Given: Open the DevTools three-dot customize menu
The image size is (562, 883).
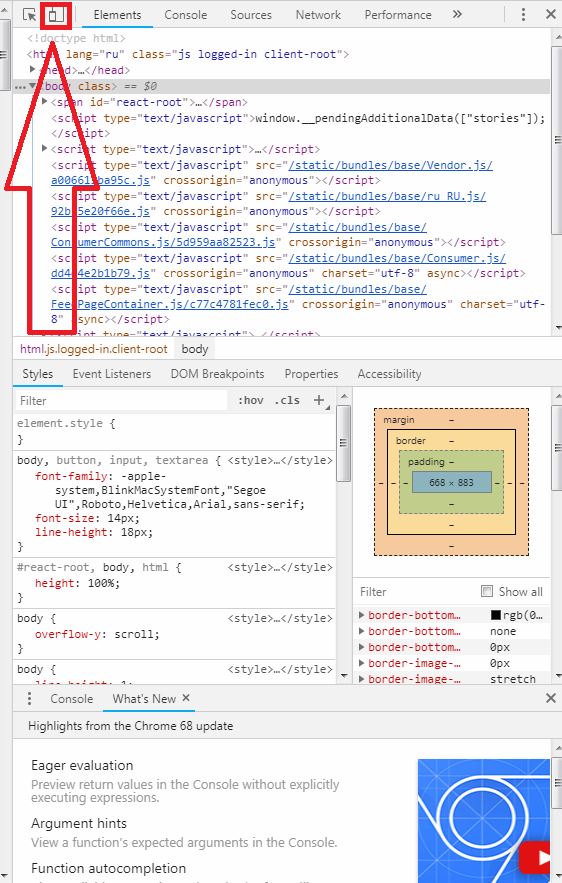Looking at the screenshot, I should click(x=523, y=15).
